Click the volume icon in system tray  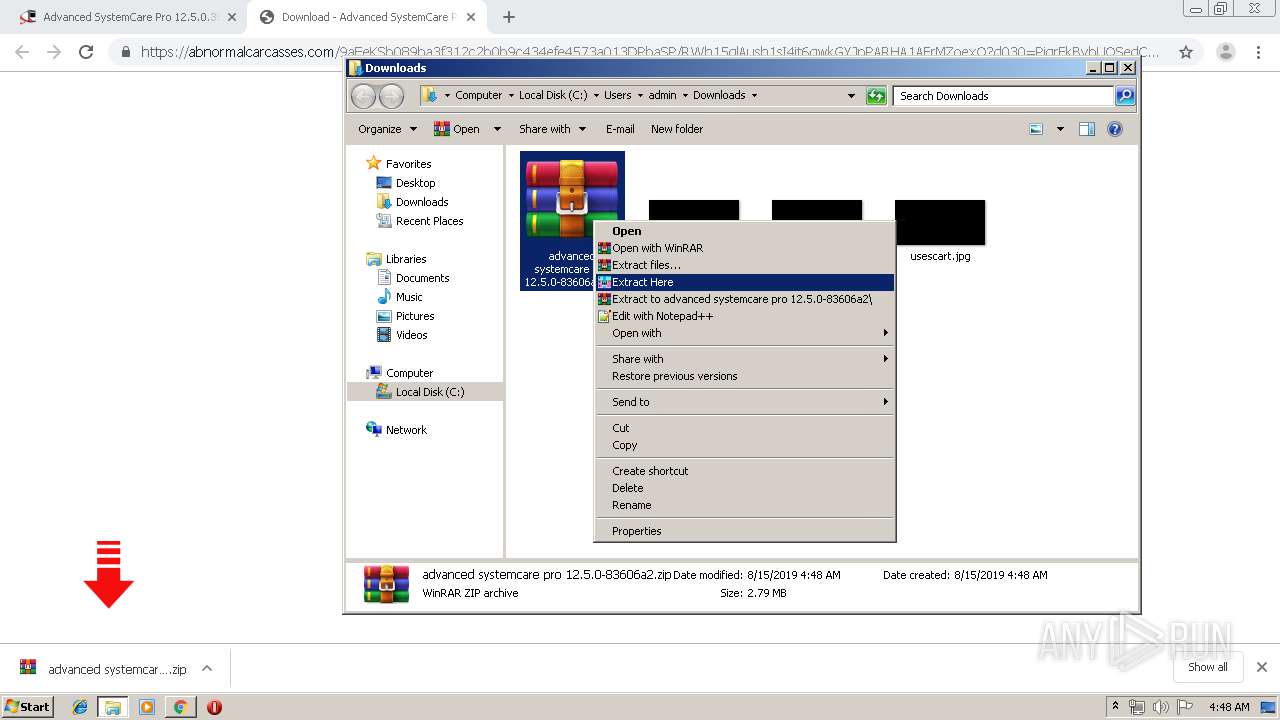point(1160,707)
